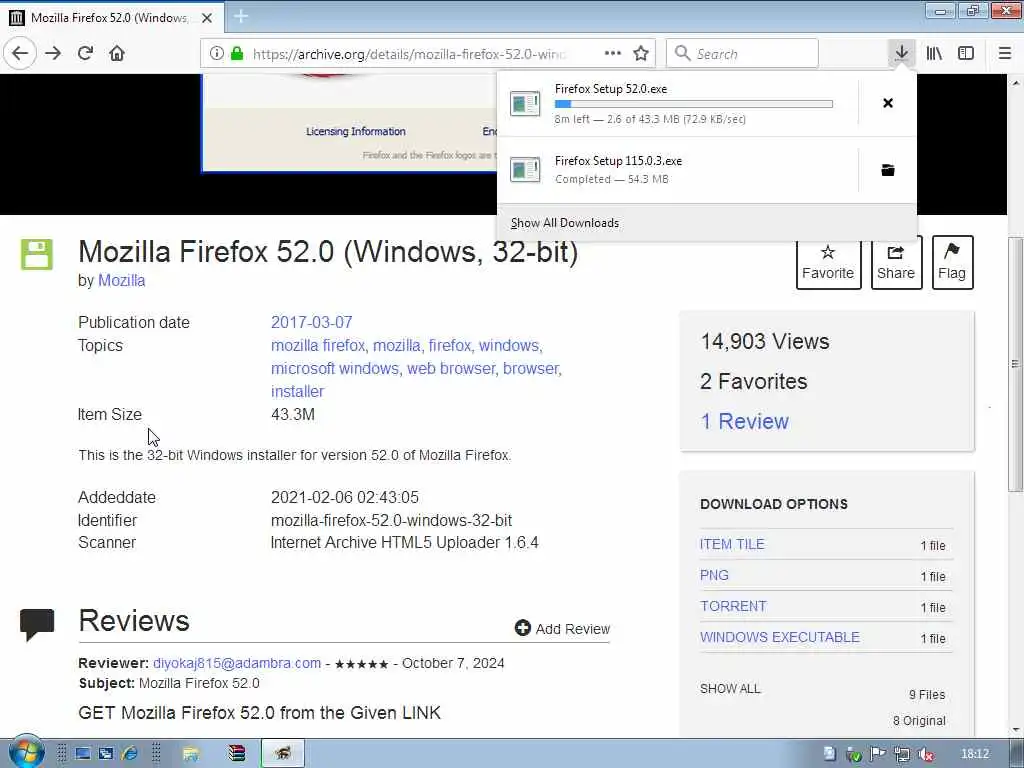Open the Mozilla author link

(x=121, y=280)
